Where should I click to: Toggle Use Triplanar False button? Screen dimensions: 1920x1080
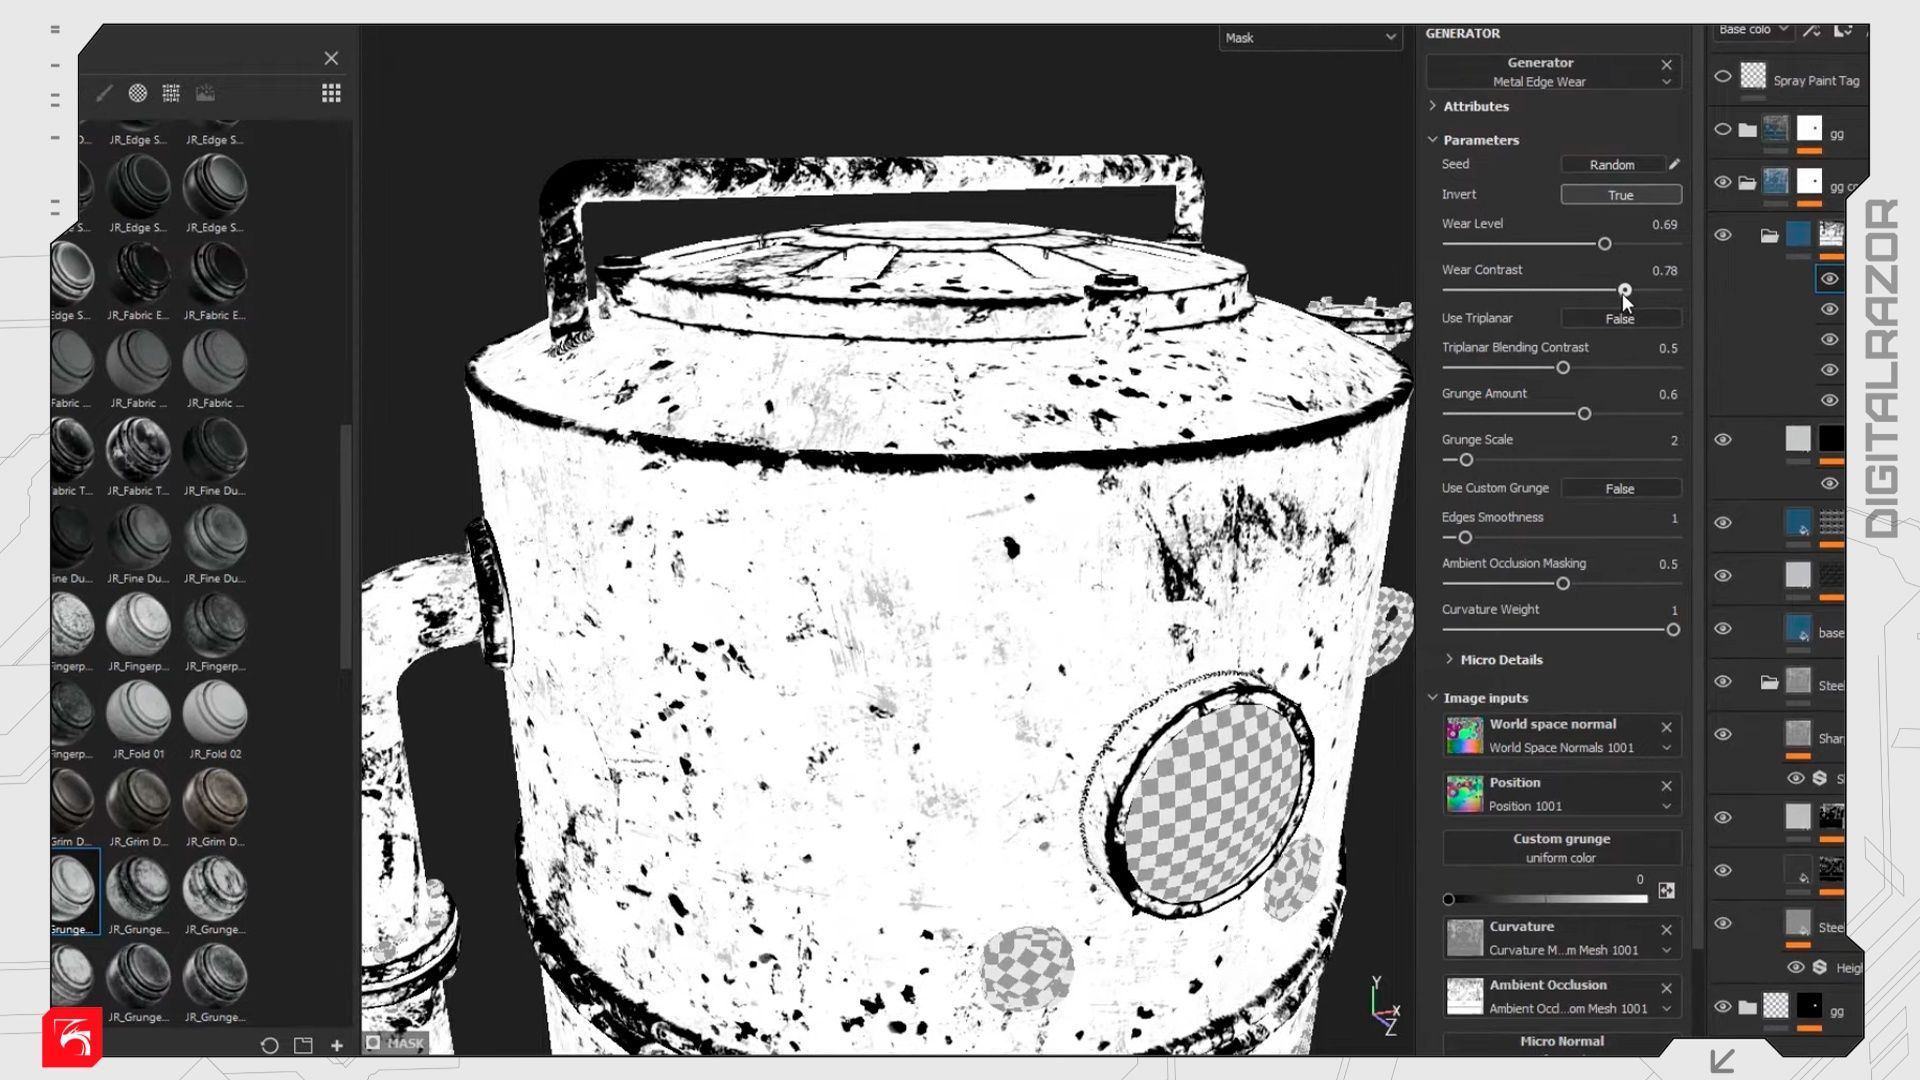[1620, 318]
